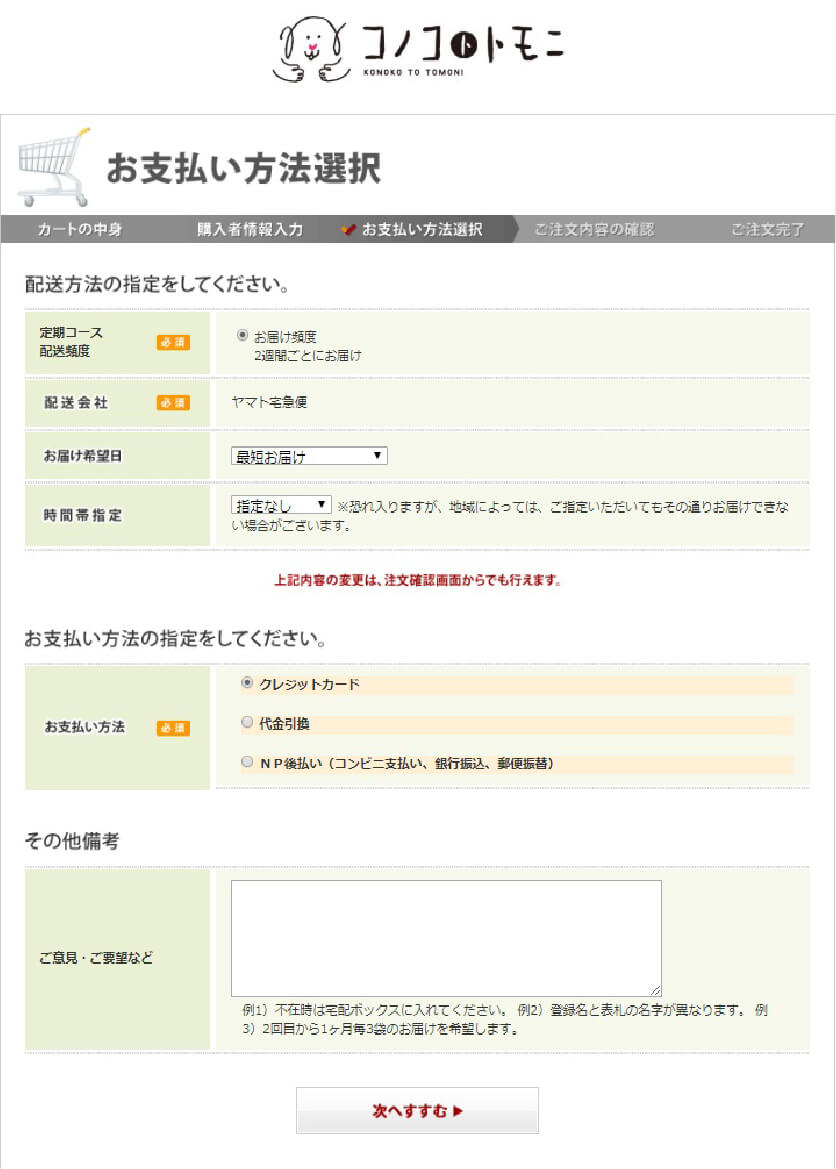Select 代金引換 payment radio button
The width and height of the screenshot is (836, 1169).
[x=247, y=722]
